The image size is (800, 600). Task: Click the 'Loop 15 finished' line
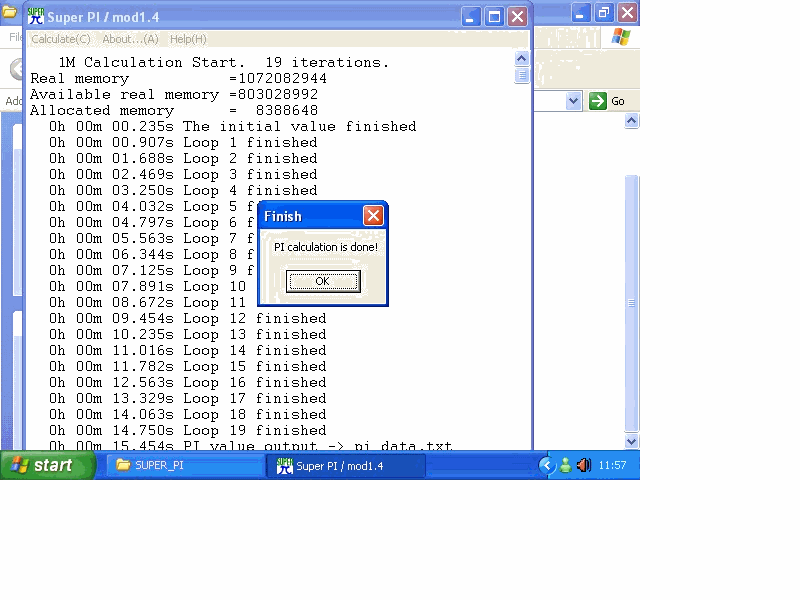point(188,366)
